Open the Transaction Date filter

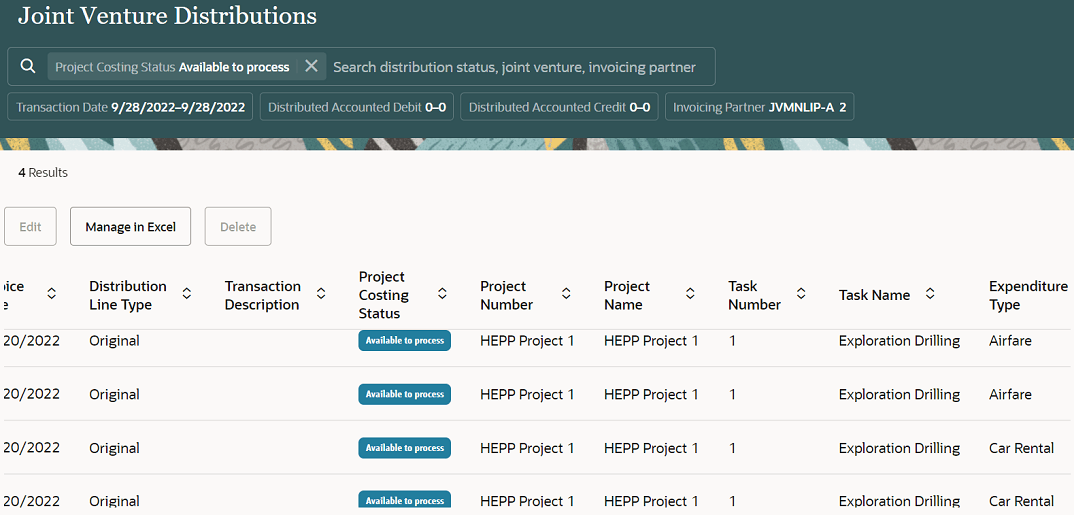tap(131, 107)
